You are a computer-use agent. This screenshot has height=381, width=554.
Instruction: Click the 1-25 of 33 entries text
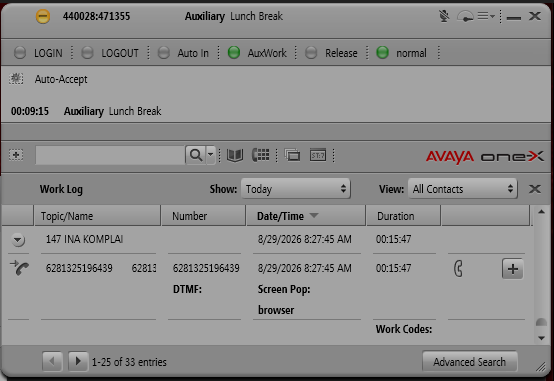(129, 362)
